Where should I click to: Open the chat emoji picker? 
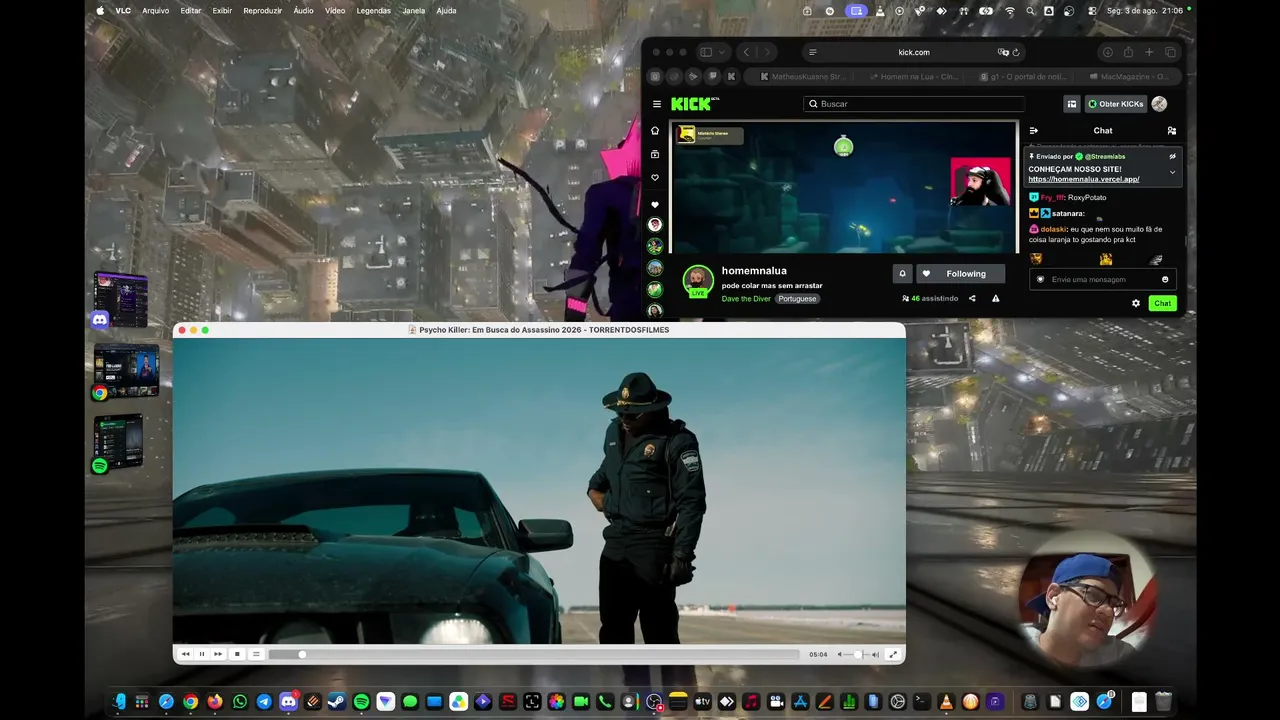pos(1165,279)
